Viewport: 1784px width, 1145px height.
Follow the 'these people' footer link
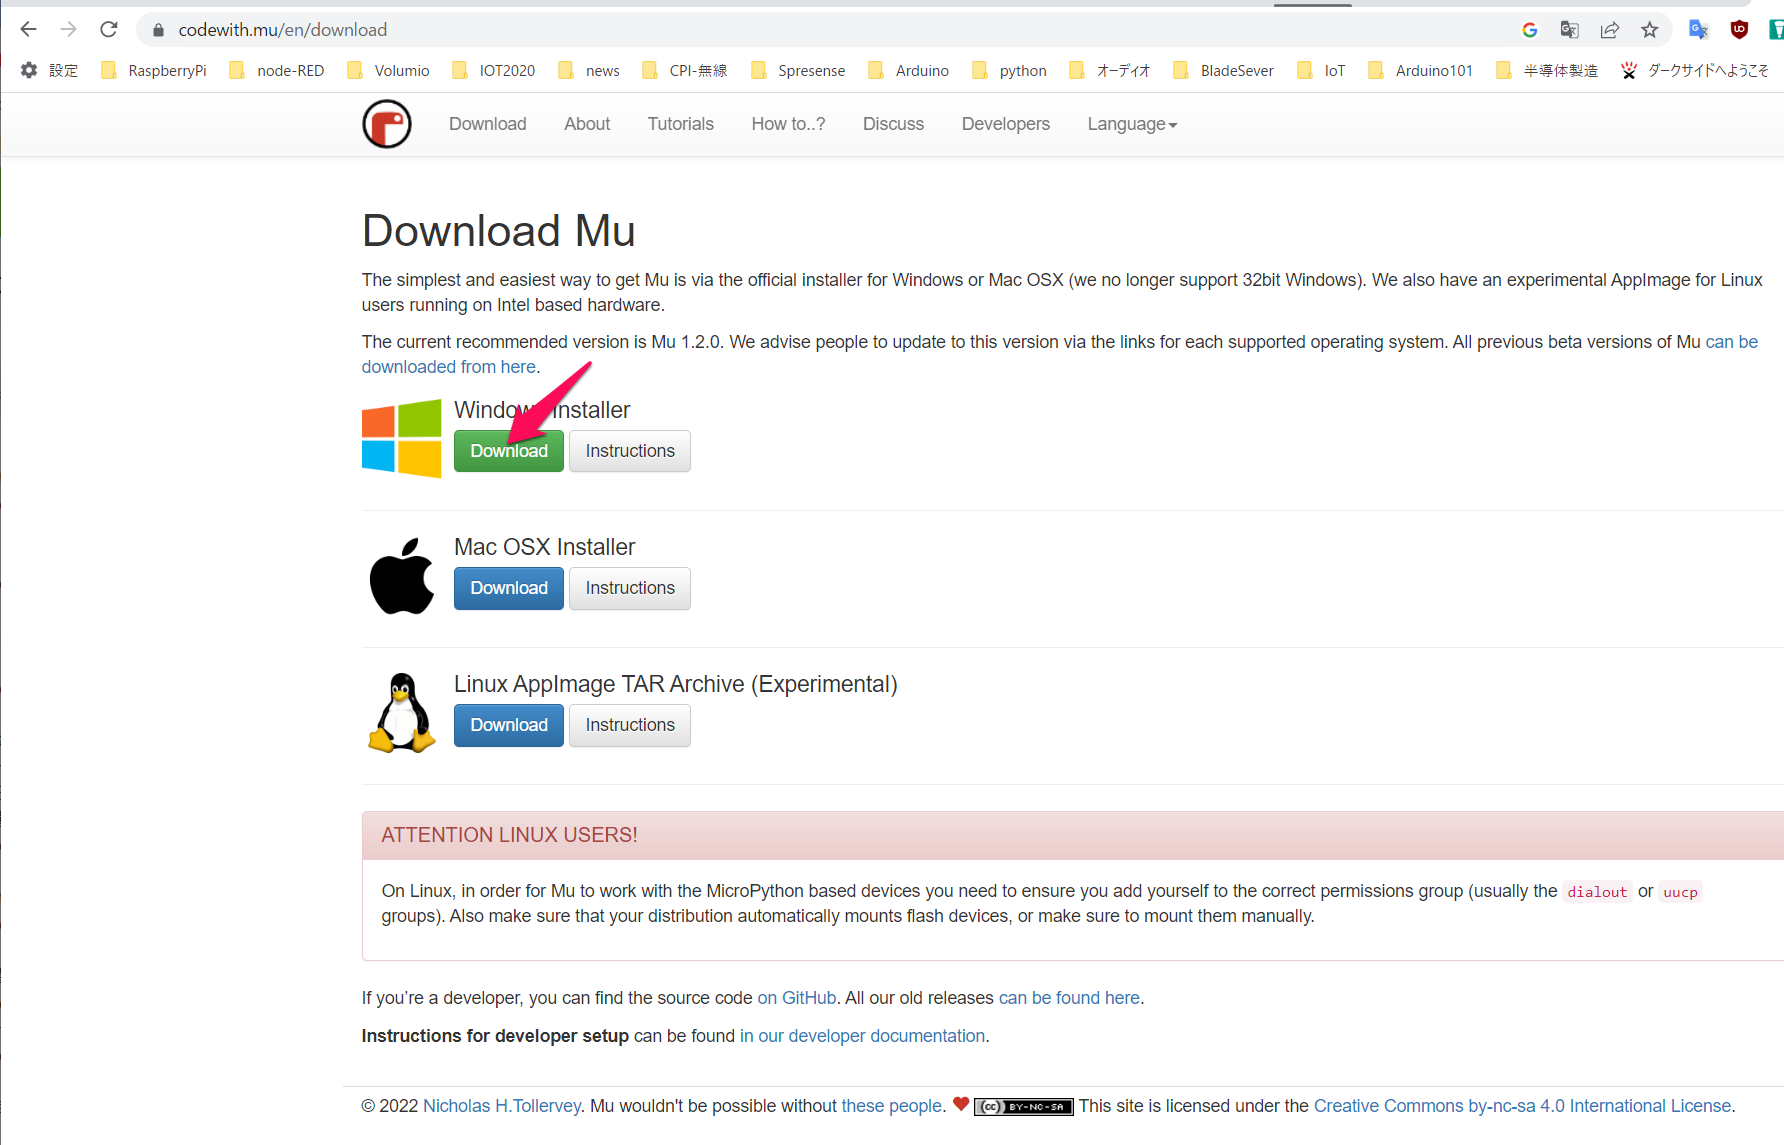point(892,1106)
